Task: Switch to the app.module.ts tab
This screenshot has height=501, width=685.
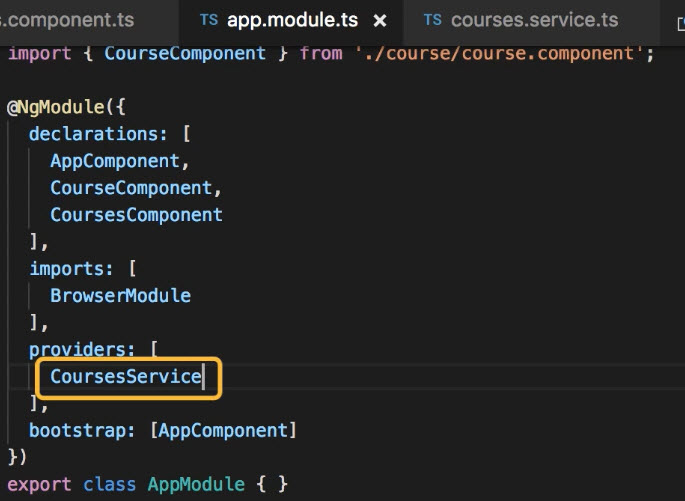Action: (x=294, y=20)
